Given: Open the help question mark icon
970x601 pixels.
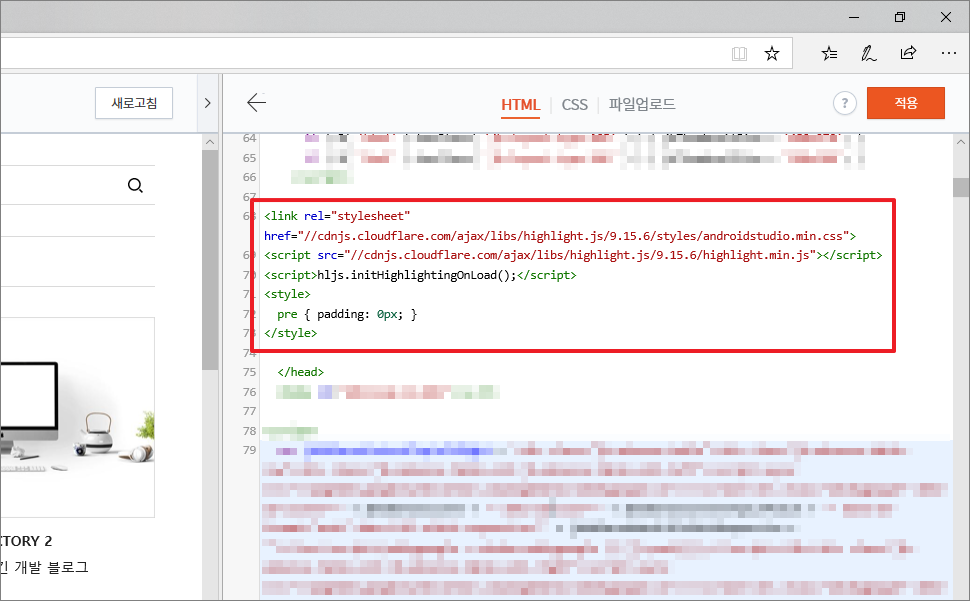Looking at the screenshot, I should pyautogui.click(x=844, y=103).
